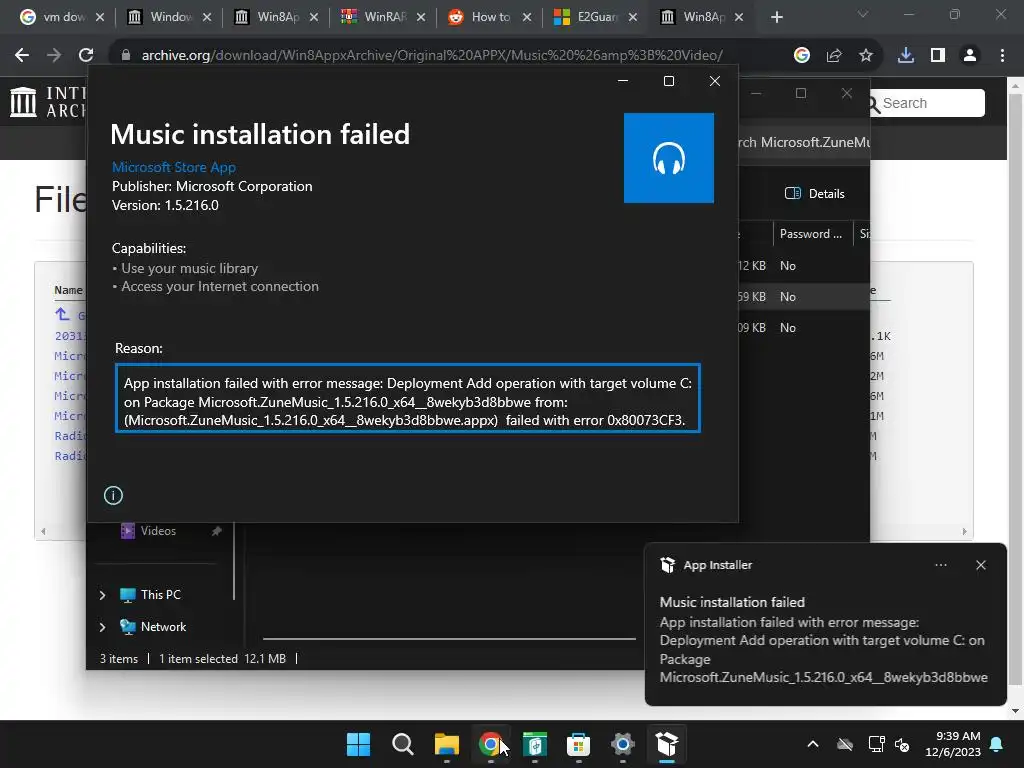
Task: Maximize the App Installer window
Action: coord(669,81)
